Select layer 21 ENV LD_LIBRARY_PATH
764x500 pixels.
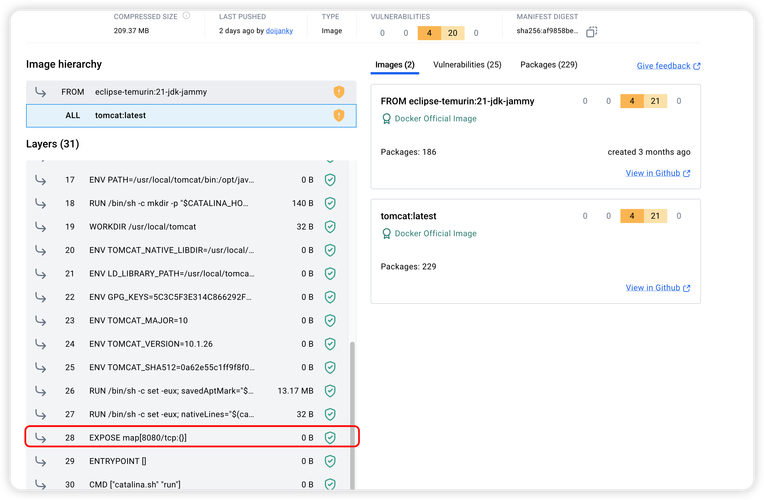coord(188,273)
